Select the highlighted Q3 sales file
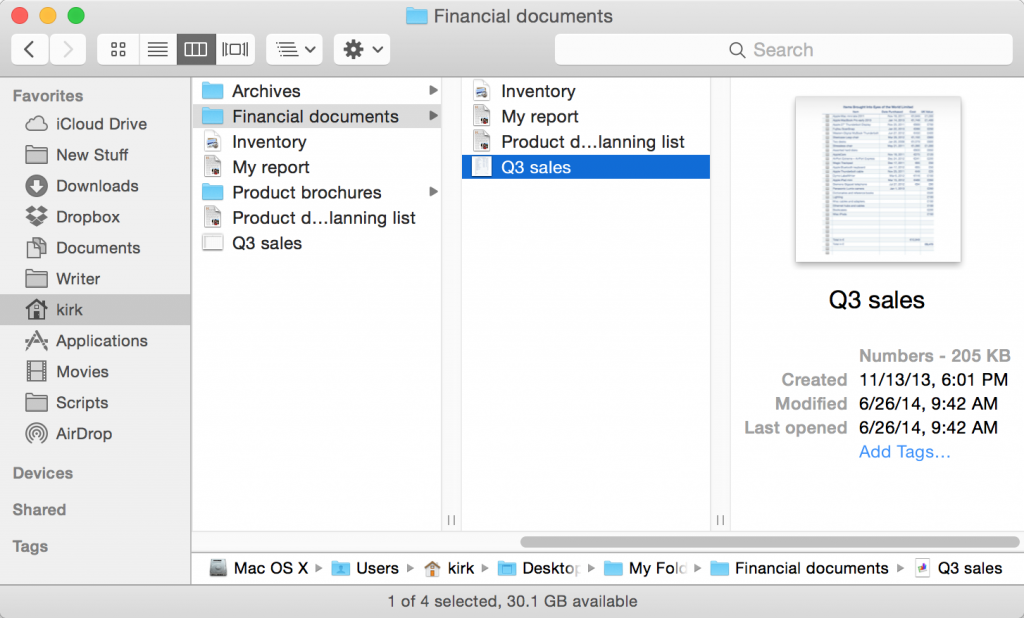 coord(586,167)
